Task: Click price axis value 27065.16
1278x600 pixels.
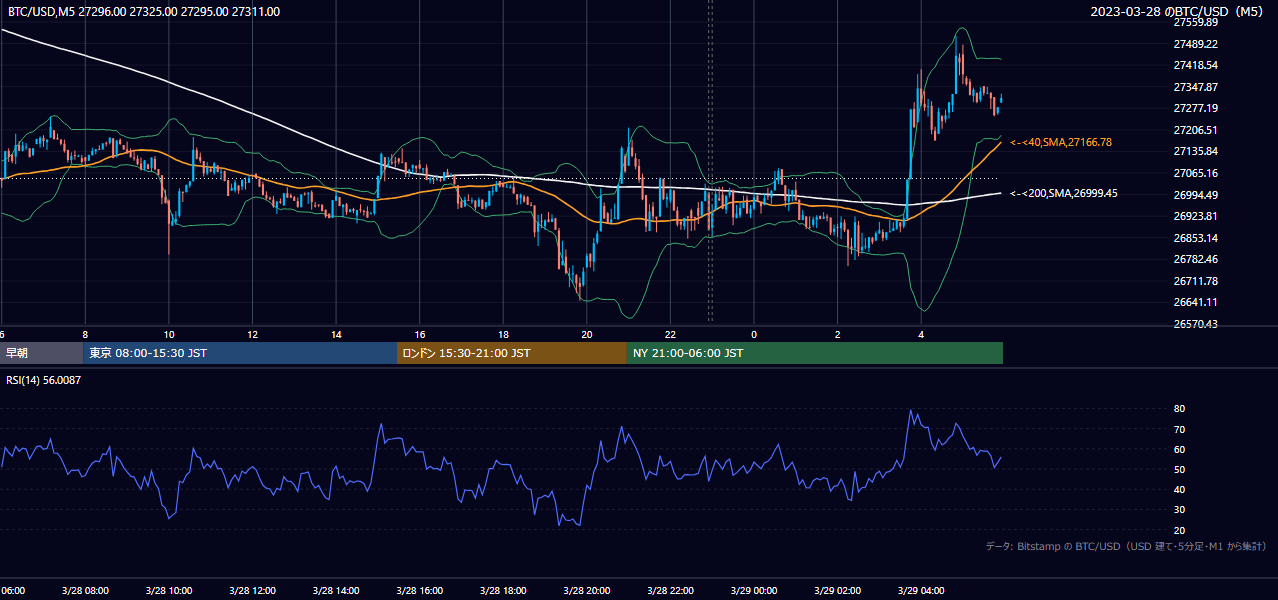Action: (1195, 173)
